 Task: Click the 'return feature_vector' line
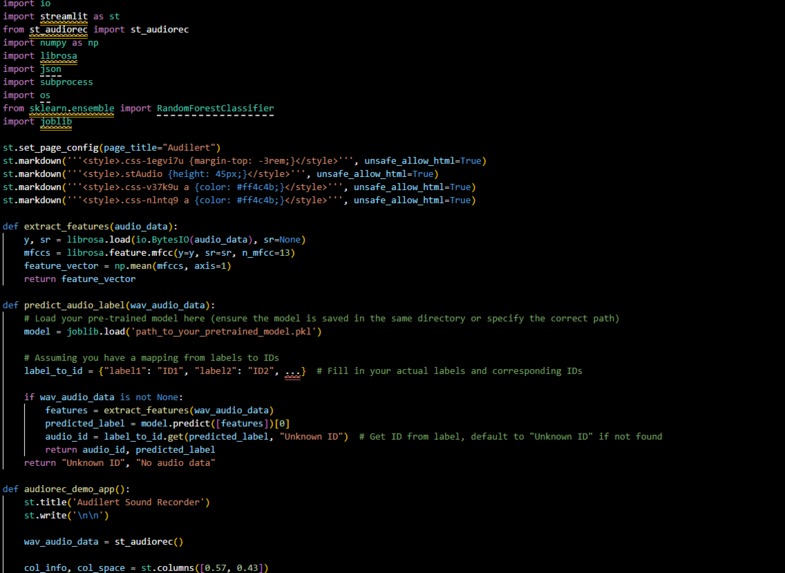pos(80,279)
